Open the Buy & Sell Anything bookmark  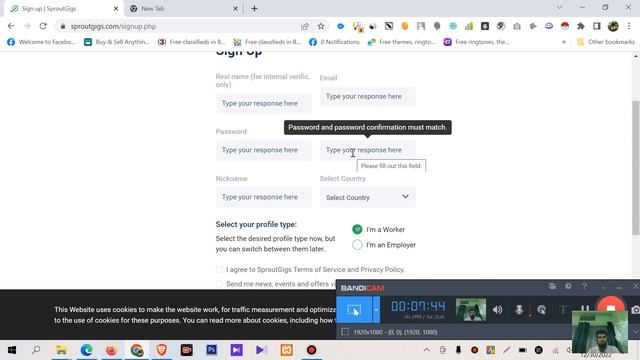(117, 42)
